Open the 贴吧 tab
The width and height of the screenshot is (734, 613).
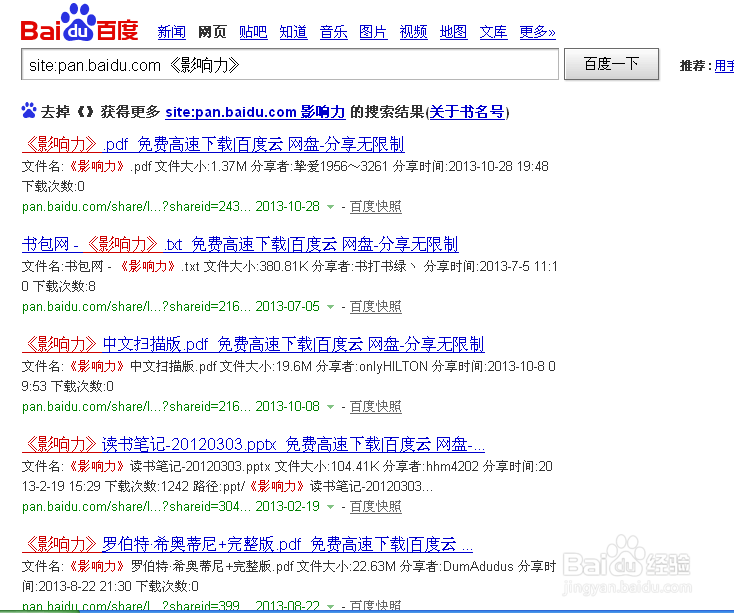(253, 32)
